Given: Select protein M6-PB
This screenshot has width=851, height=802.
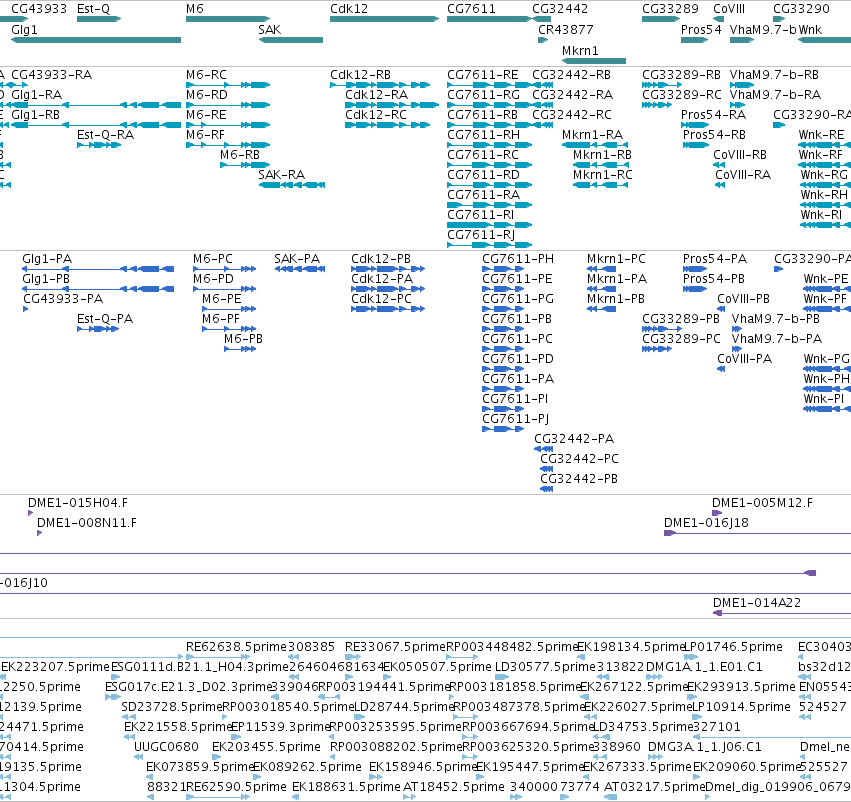Looking at the screenshot, I should (240, 349).
